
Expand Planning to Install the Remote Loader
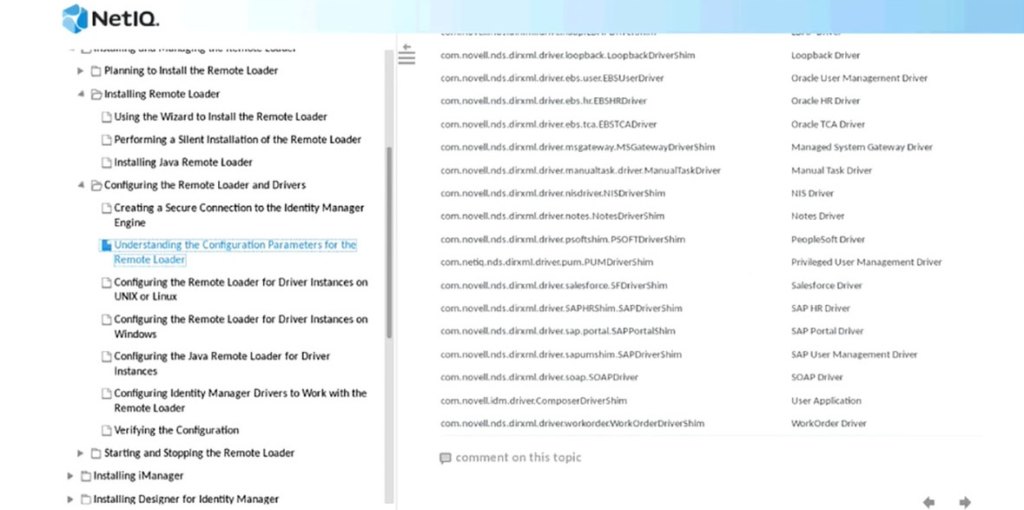click(x=81, y=71)
